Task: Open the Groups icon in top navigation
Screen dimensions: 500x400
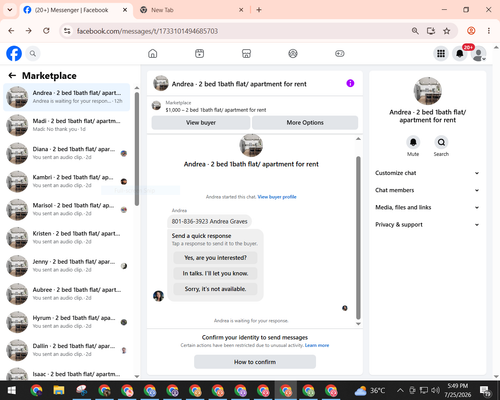Action: pos(293,53)
